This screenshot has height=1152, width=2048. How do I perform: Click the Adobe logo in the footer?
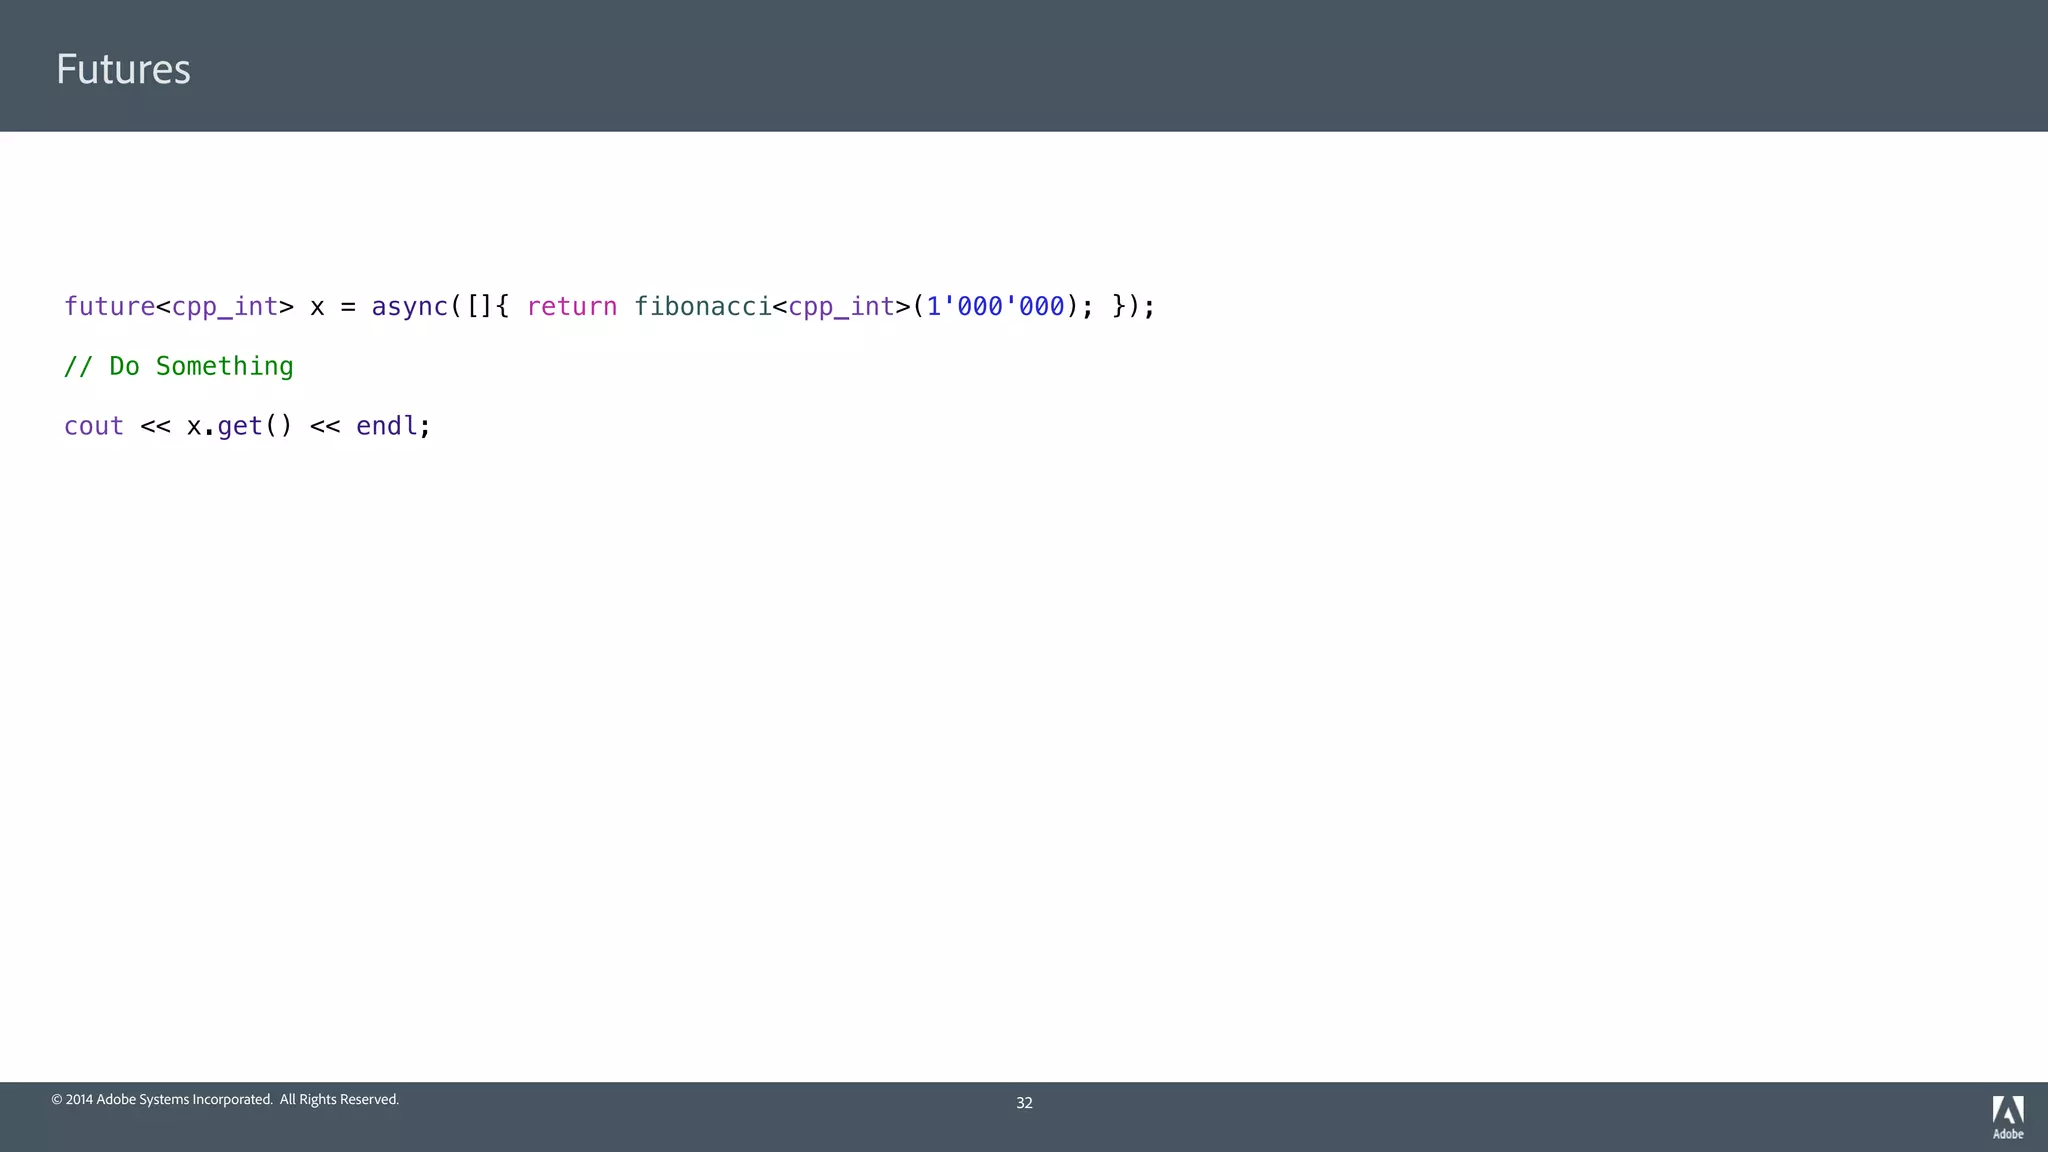point(2007,1116)
